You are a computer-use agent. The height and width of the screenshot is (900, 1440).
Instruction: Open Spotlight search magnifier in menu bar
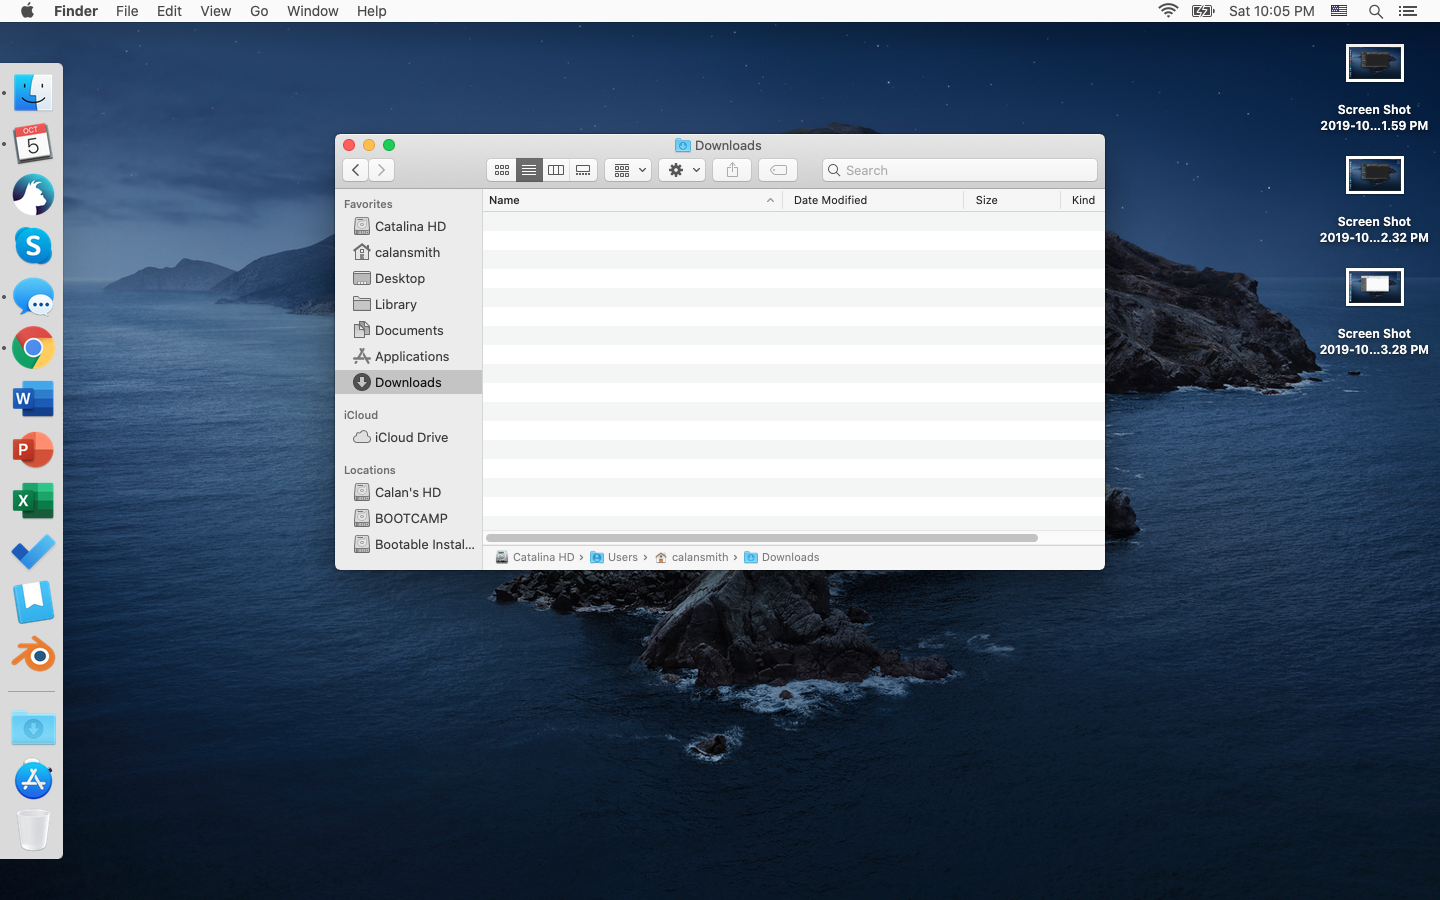click(1376, 11)
